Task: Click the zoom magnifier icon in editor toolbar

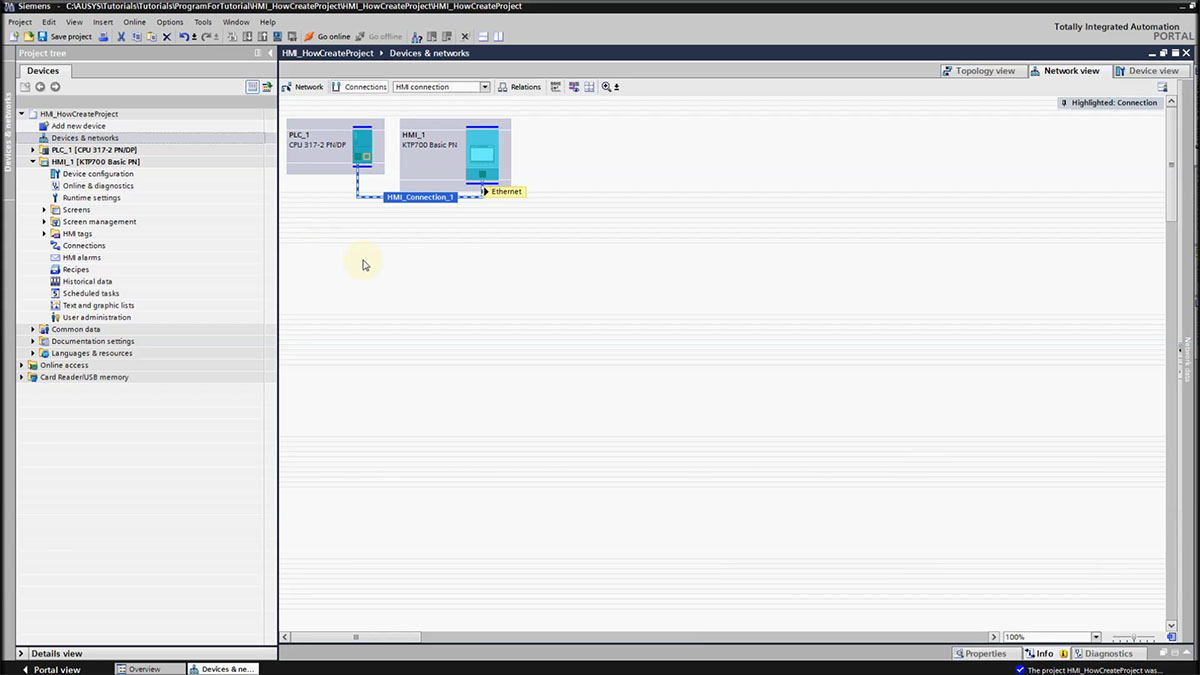Action: [x=607, y=87]
